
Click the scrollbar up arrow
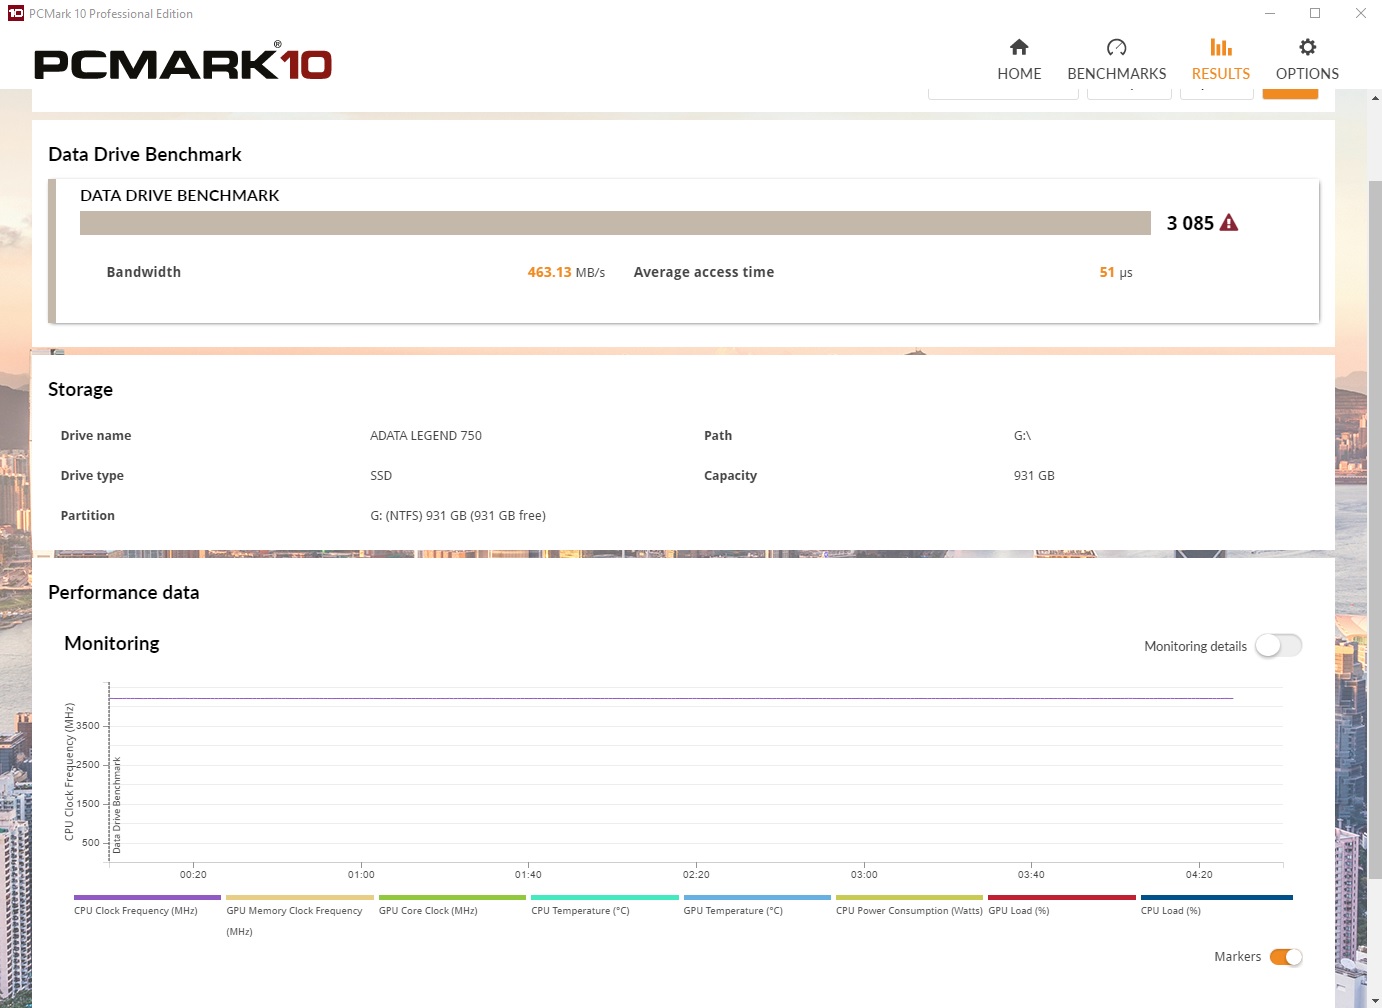pyautogui.click(x=1375, y=98)
